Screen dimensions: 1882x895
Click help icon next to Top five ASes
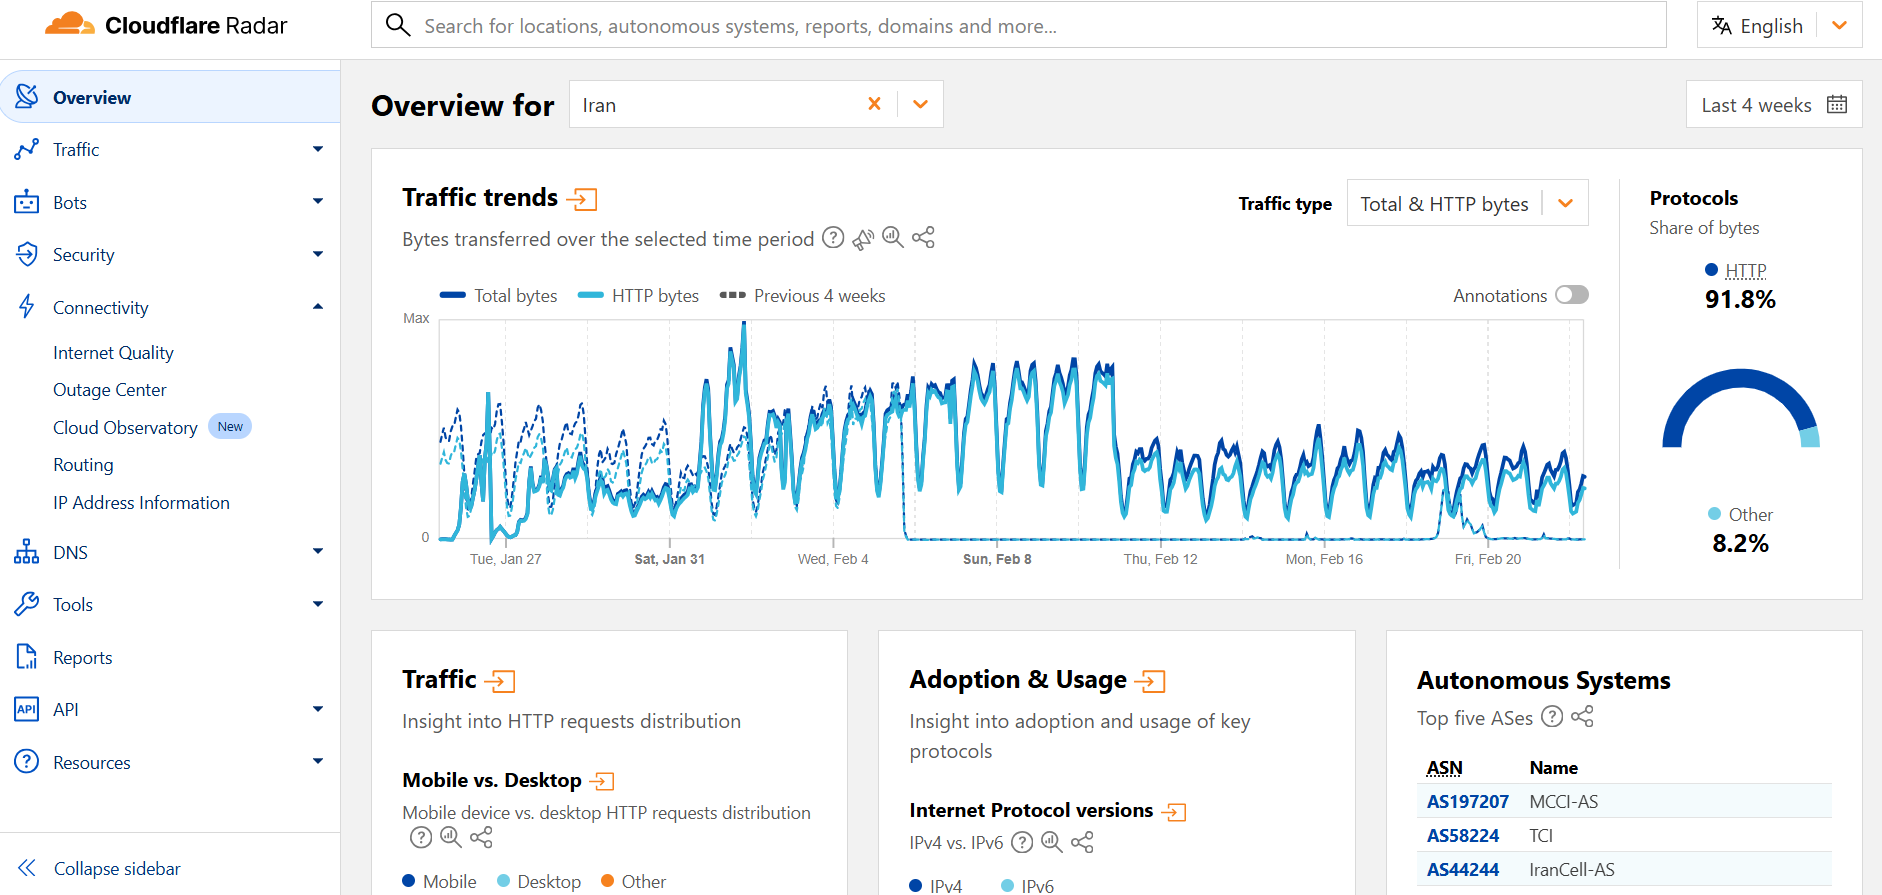(x=1552, y=717)
